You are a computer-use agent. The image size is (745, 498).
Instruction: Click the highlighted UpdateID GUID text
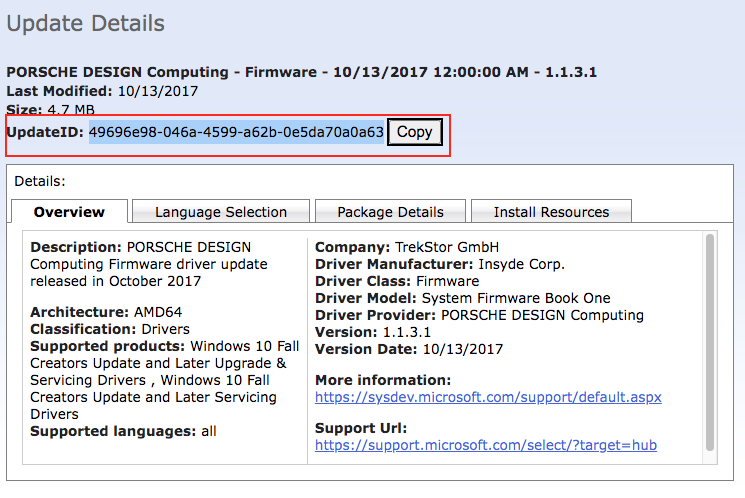point(236,132)
